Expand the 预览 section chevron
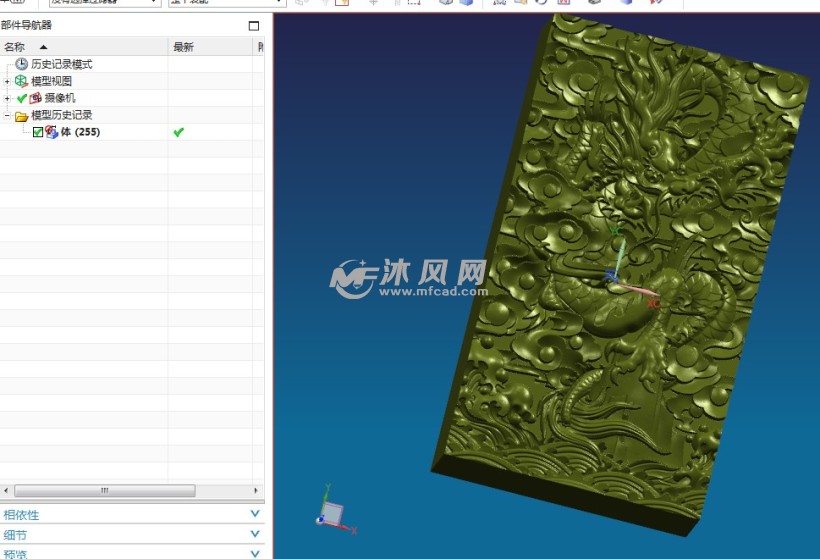The width and height of the screenshot is (820, 559). pyautogui.click(x=255, y=553)
